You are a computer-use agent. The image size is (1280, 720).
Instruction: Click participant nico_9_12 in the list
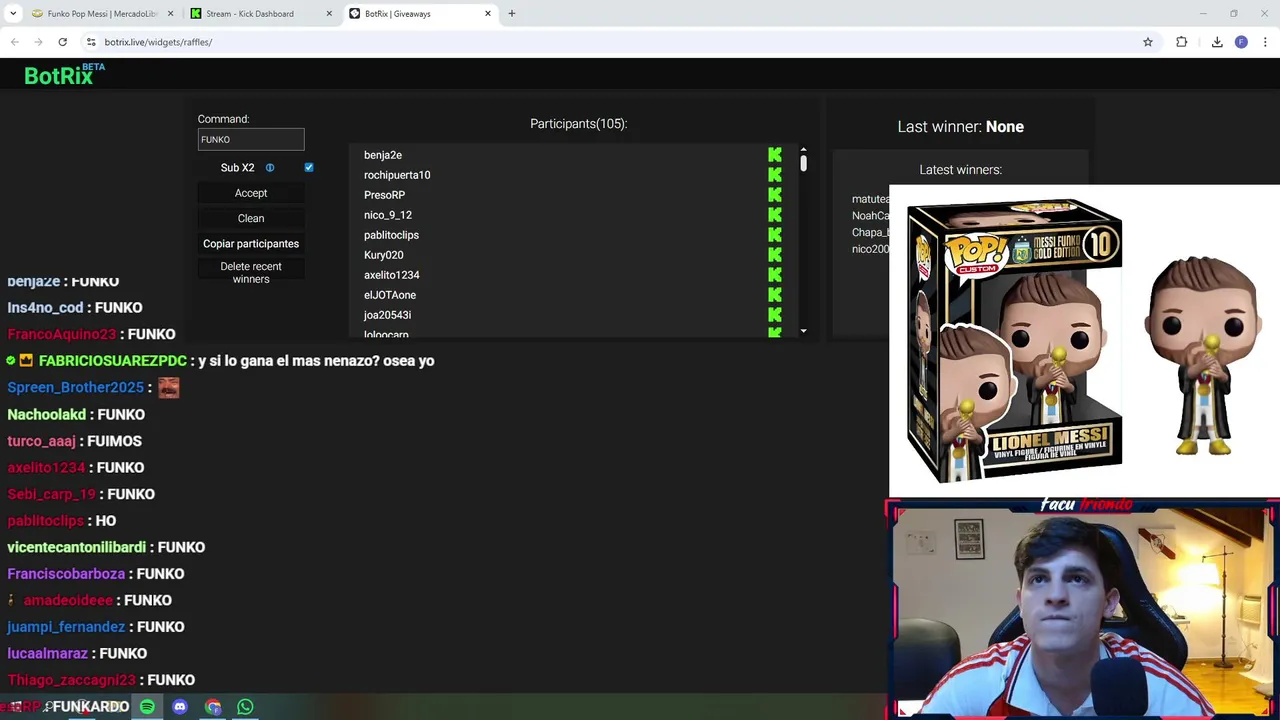(388, 215)
